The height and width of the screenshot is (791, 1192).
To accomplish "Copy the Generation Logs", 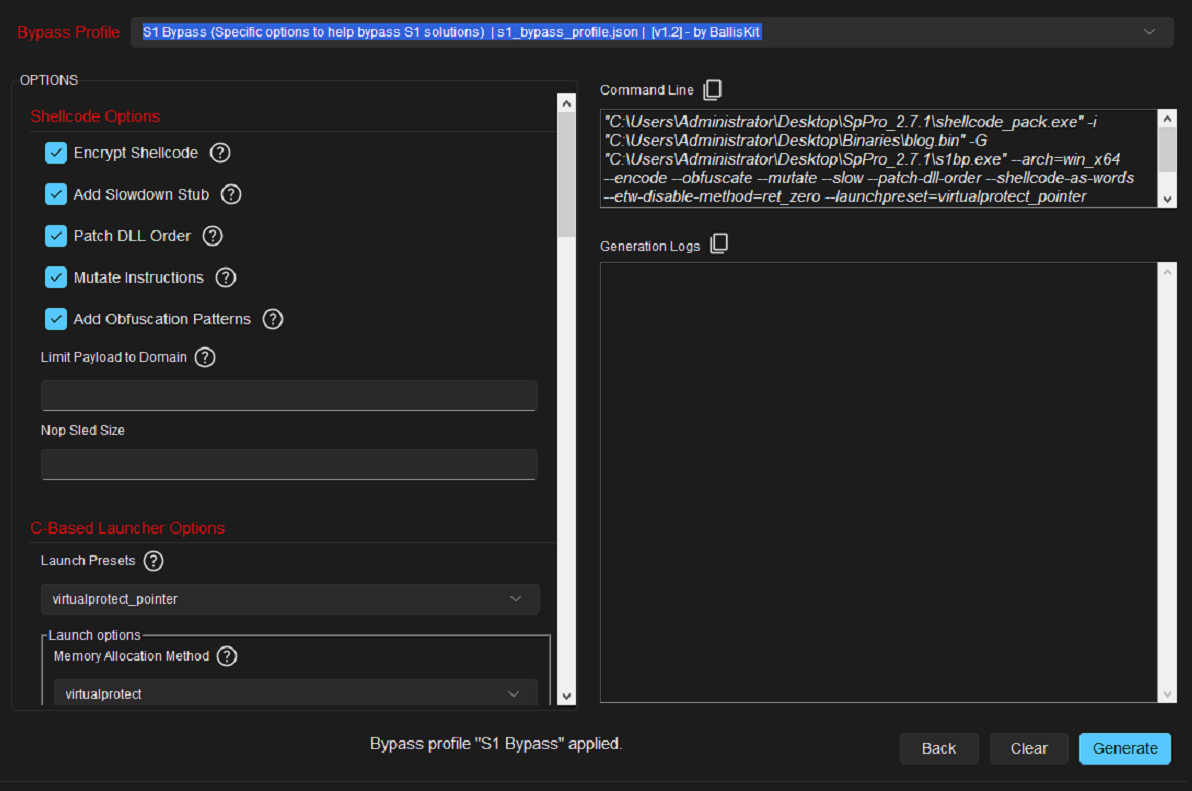I will 718,243.
